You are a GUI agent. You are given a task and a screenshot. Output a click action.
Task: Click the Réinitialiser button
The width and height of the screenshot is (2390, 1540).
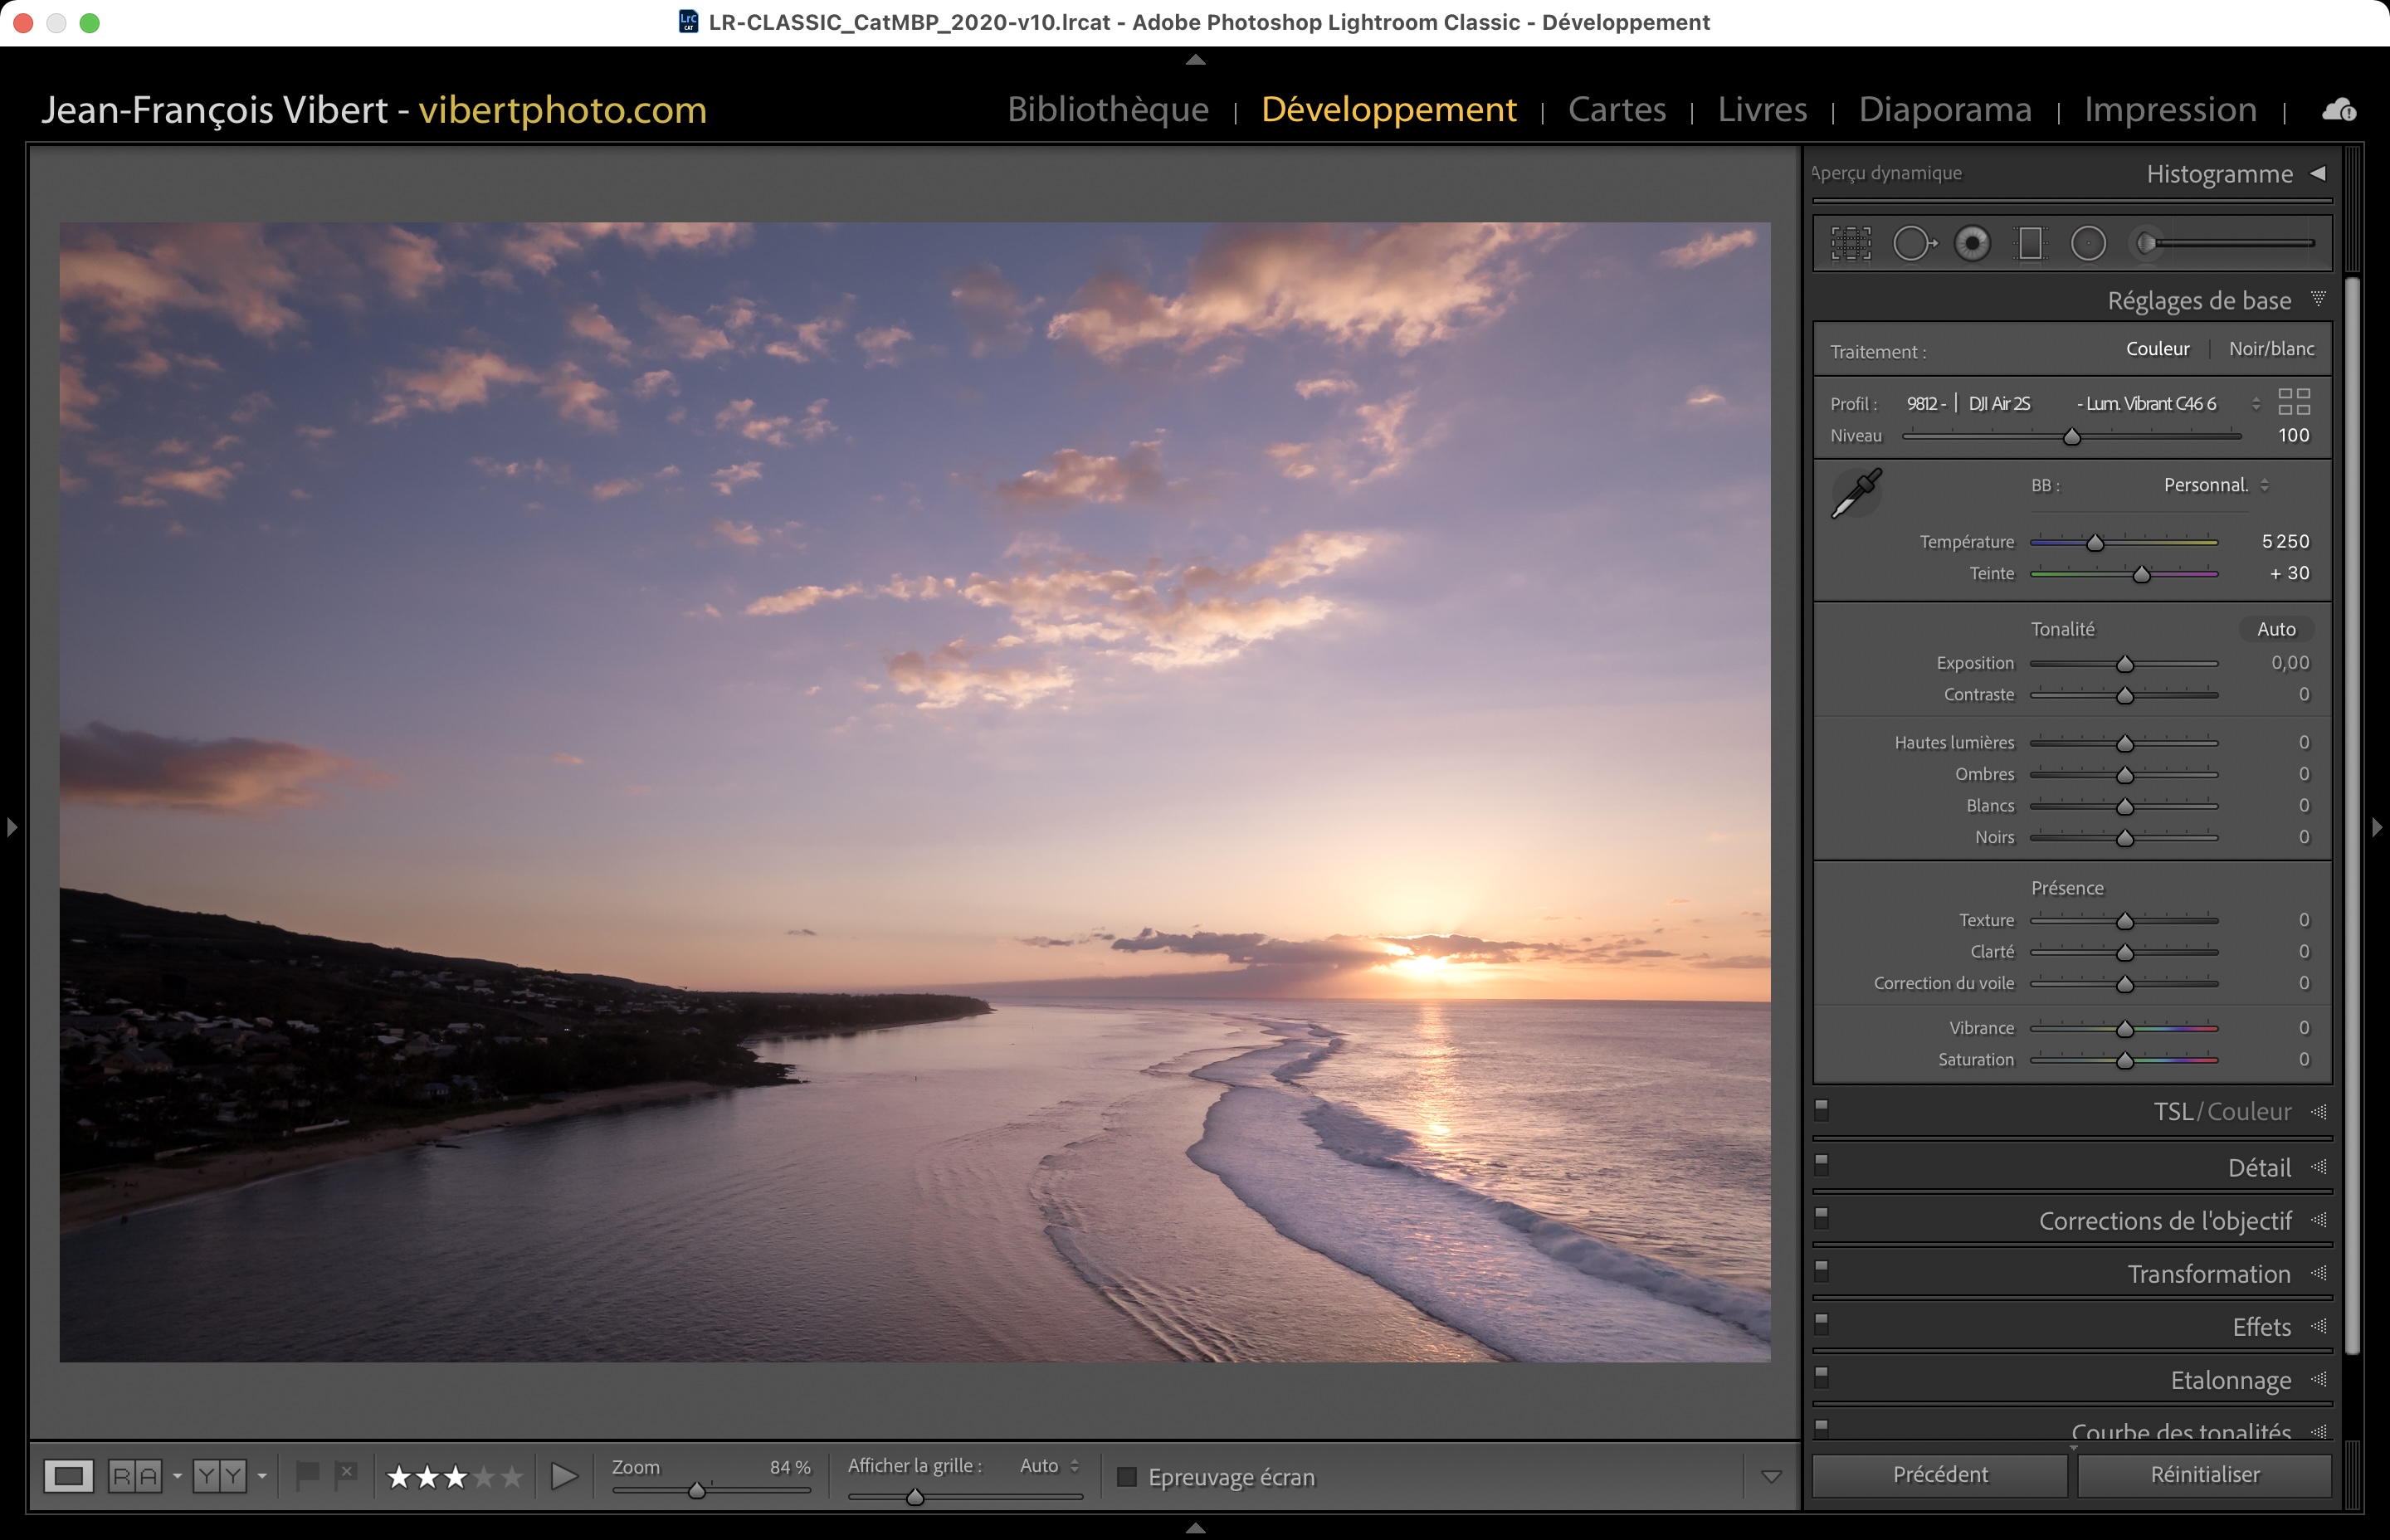[x=2204, y=1475]
